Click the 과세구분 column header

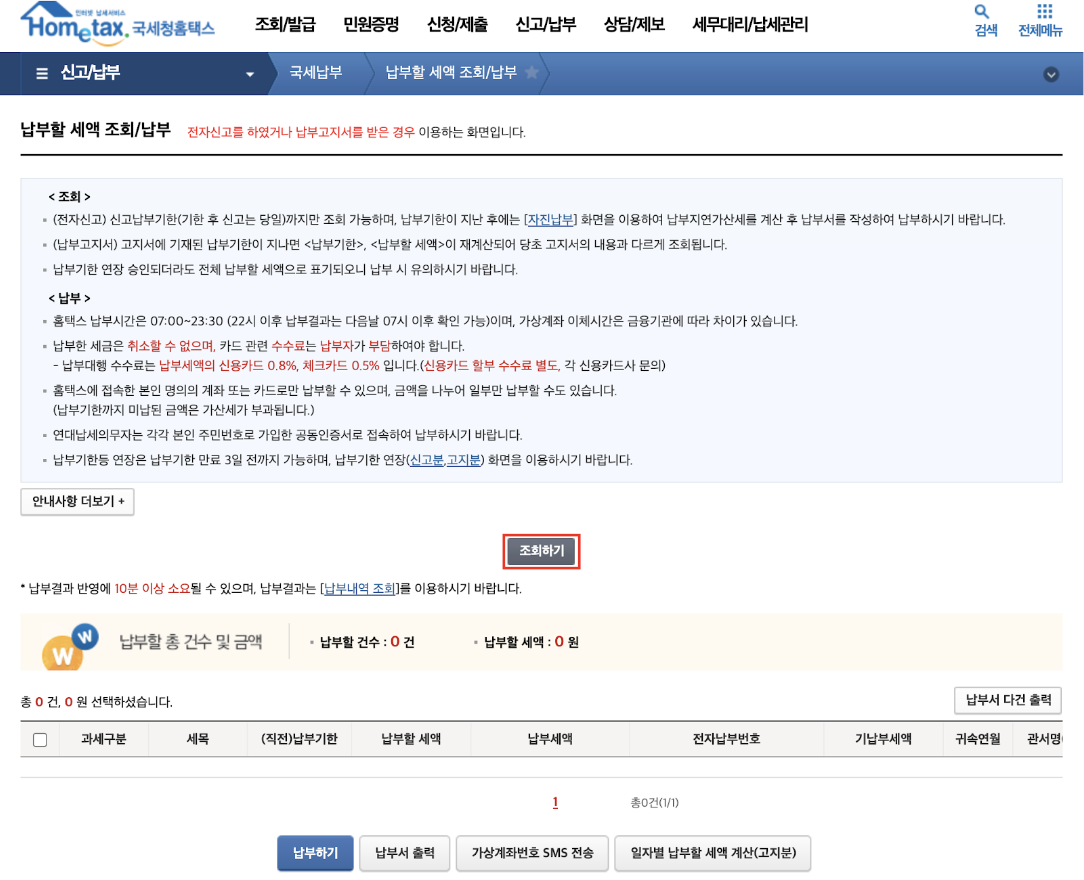click(x=104, y=739)
